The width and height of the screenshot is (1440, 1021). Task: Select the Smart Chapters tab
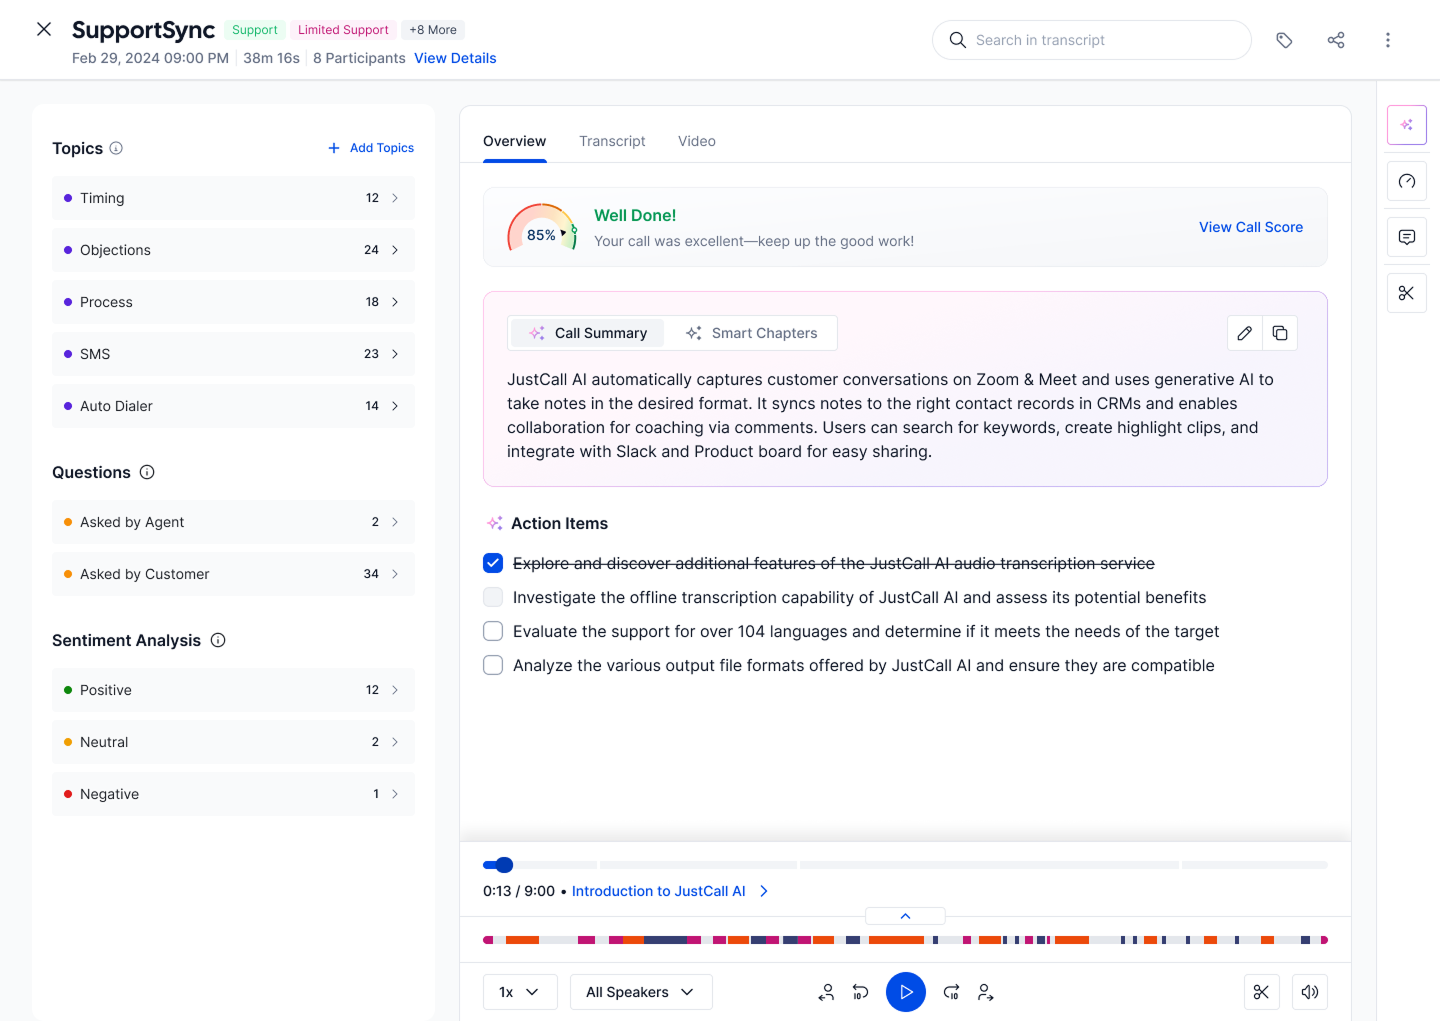(752, 333)
